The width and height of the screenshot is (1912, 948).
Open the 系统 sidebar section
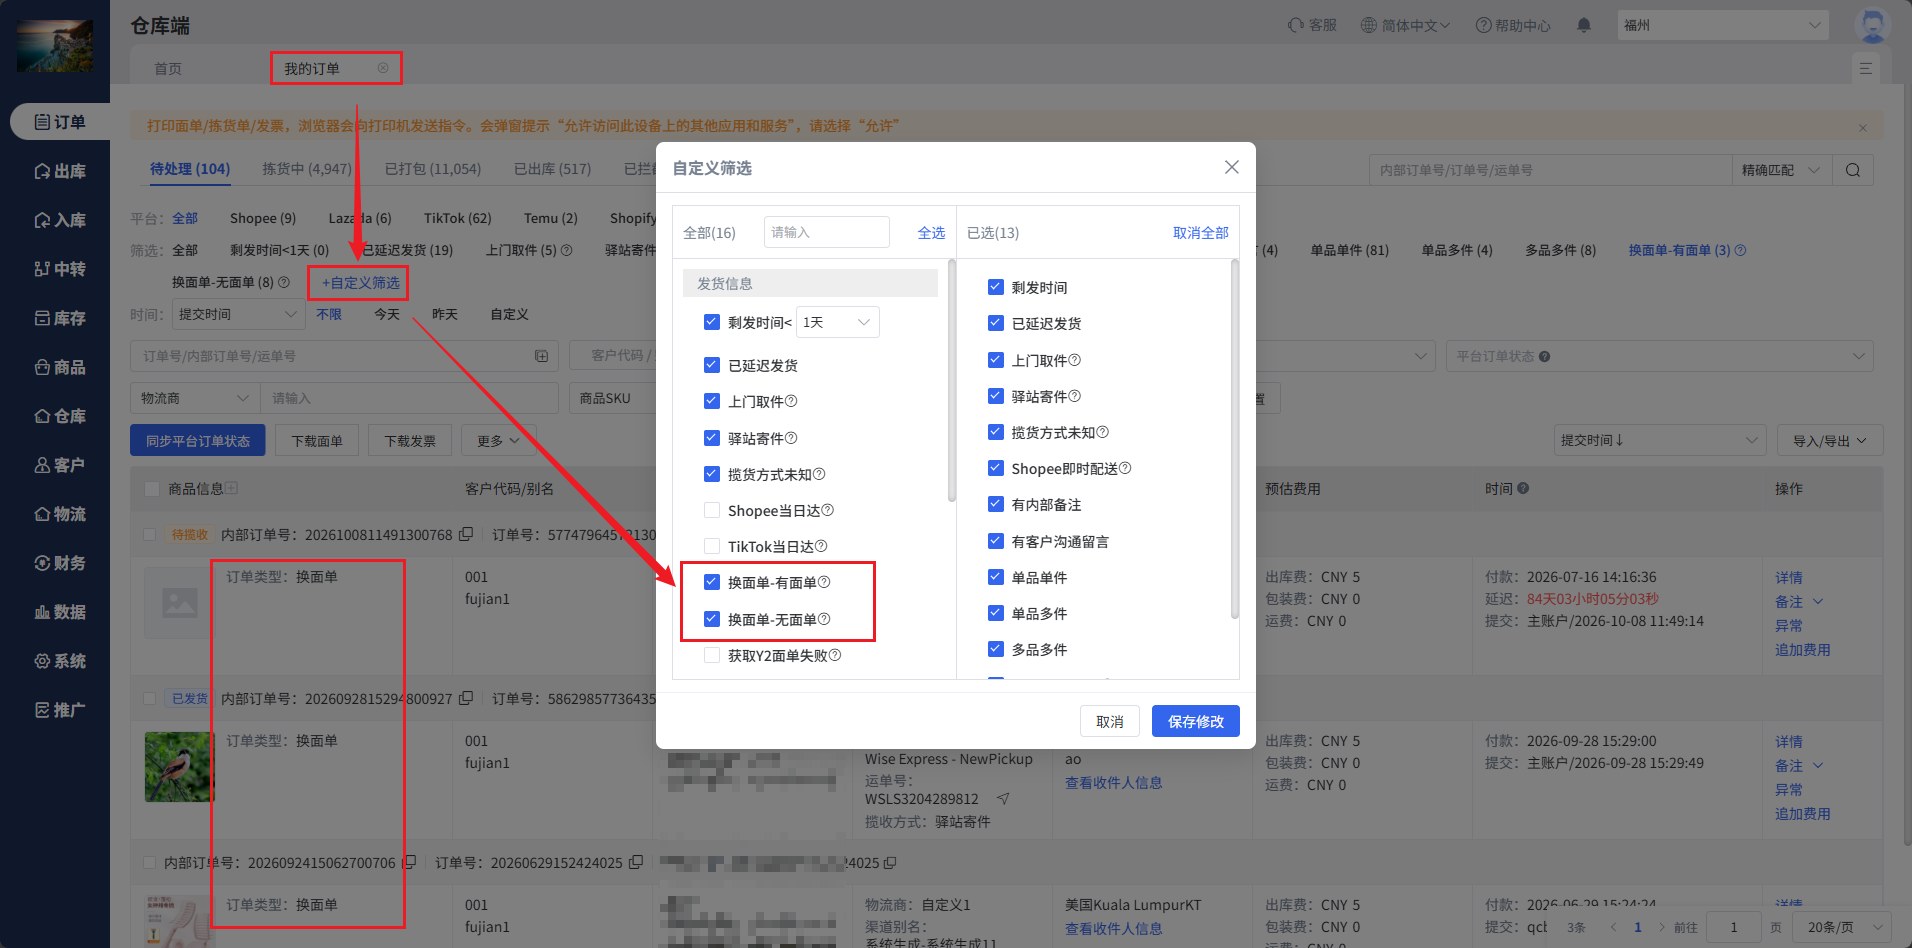pos(59,661)
